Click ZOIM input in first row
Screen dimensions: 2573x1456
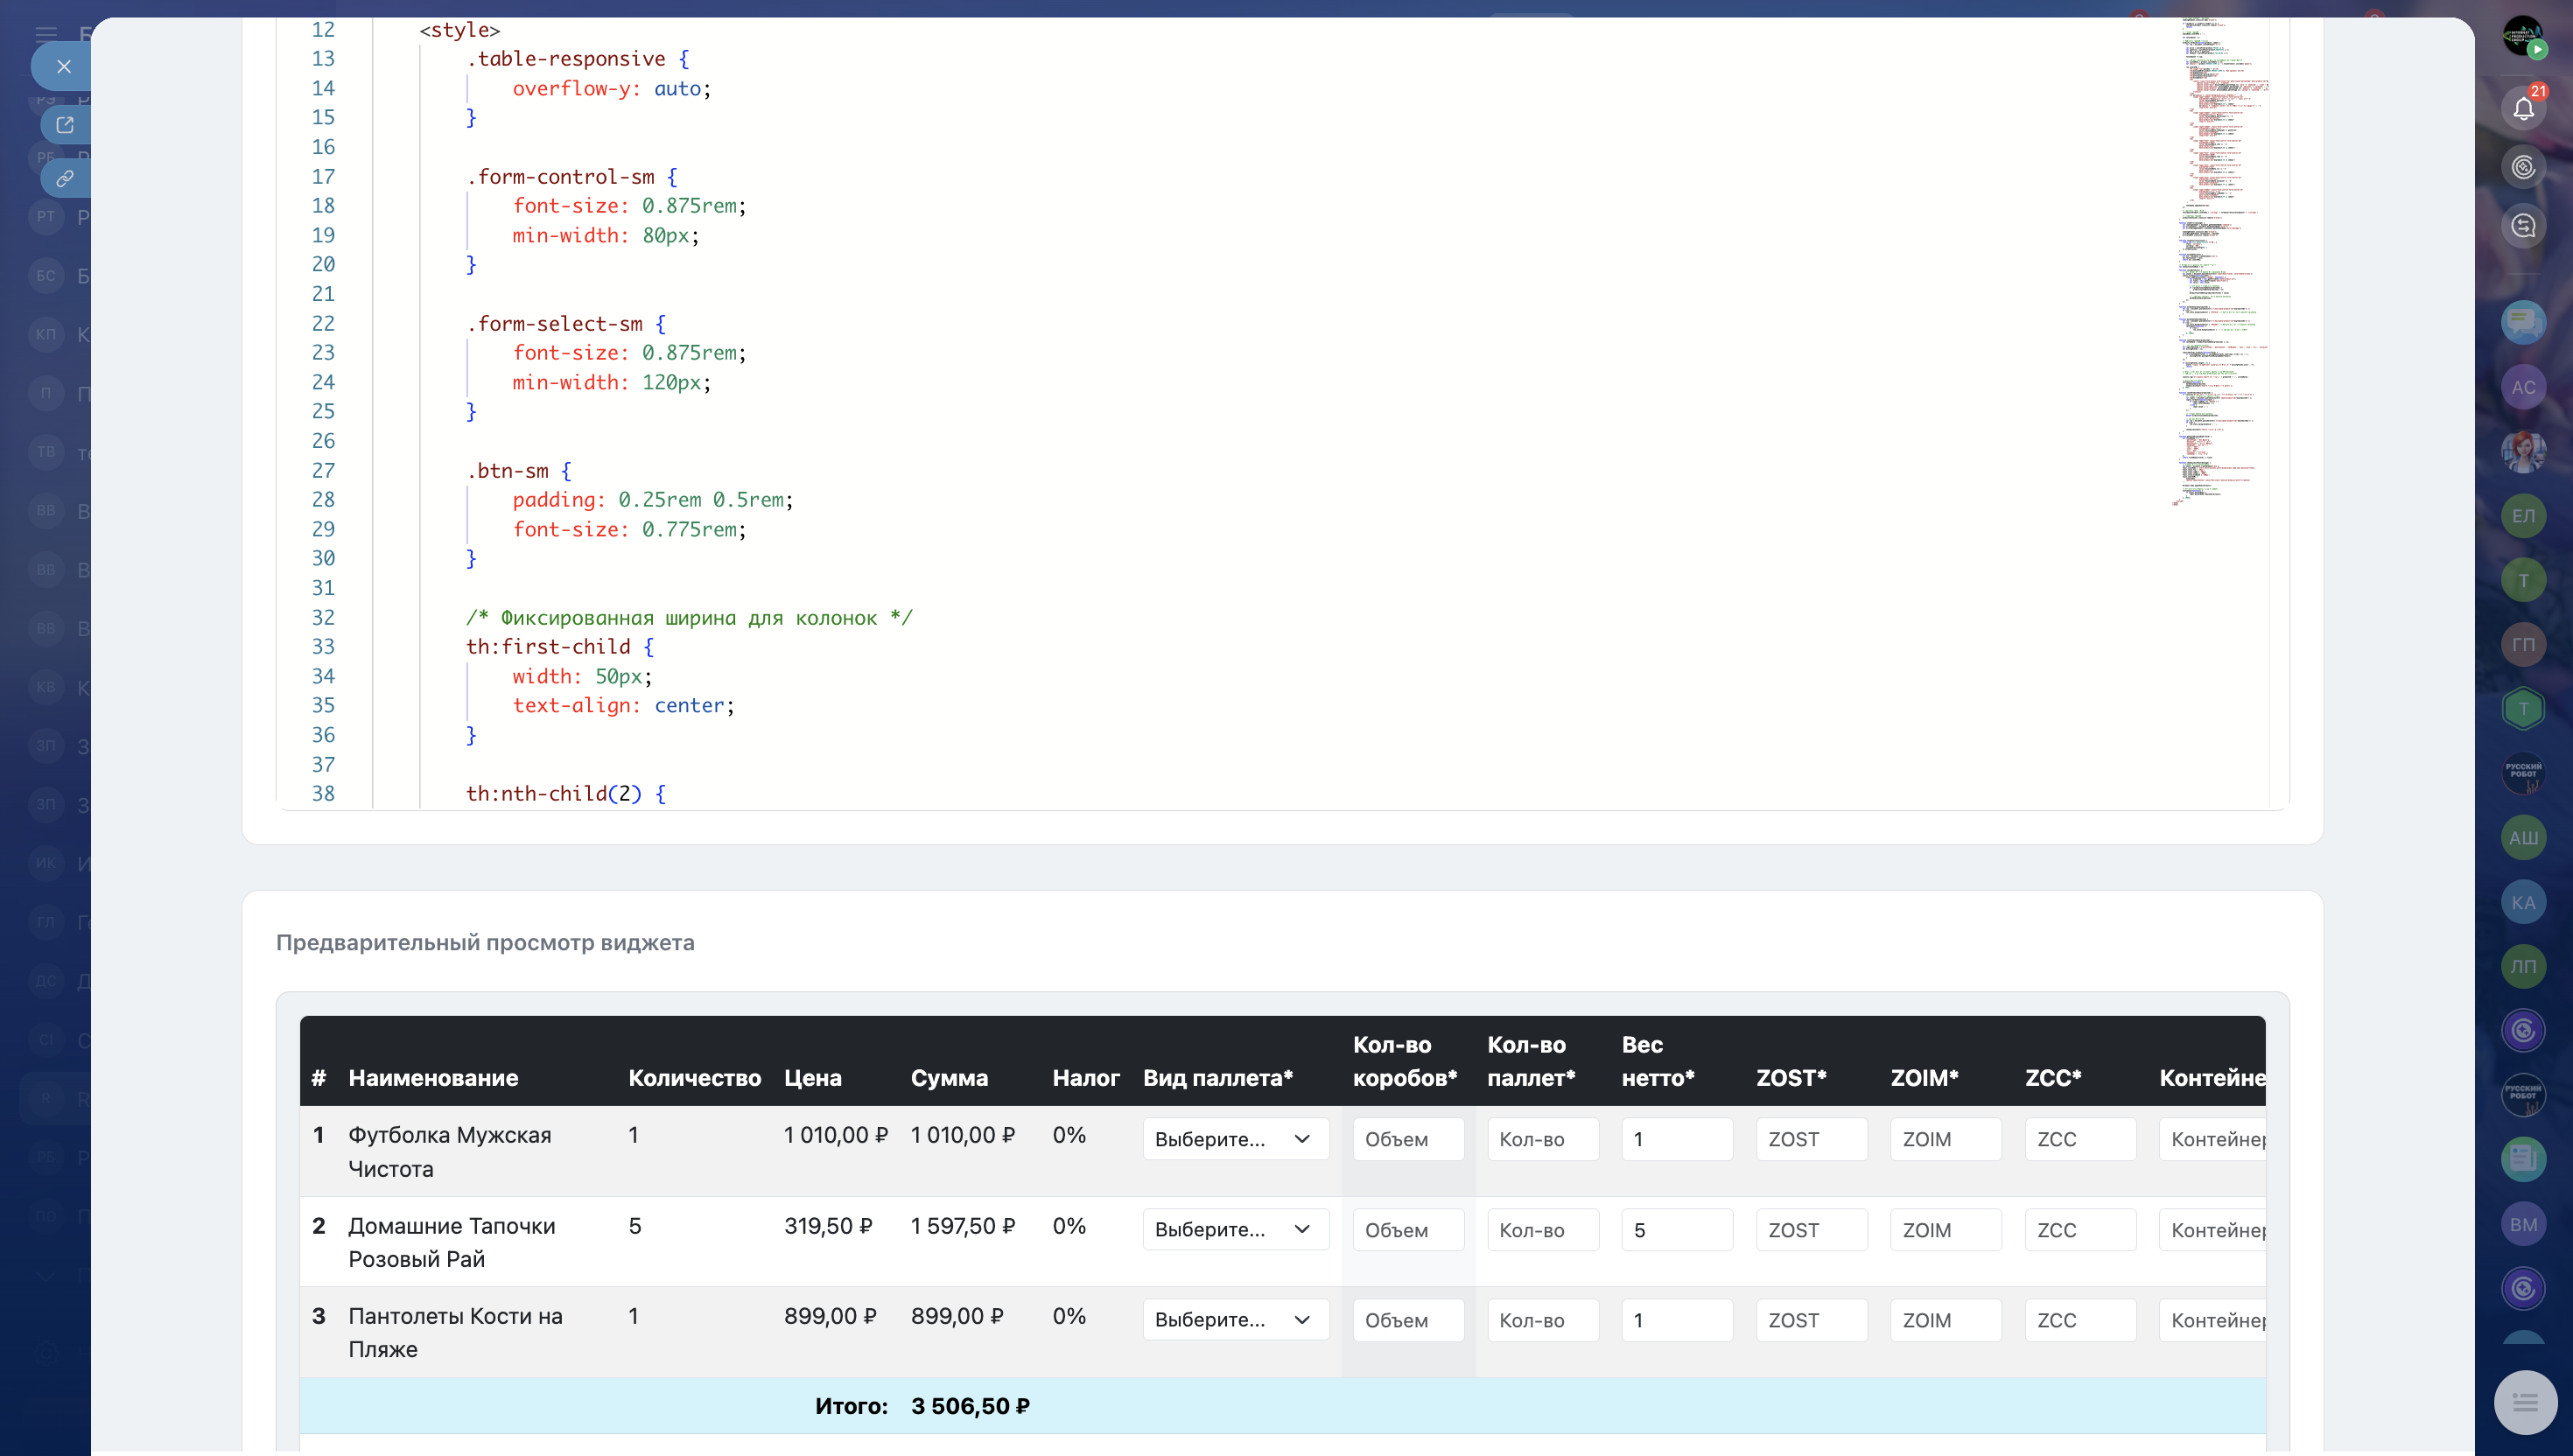(1945, 1139)
